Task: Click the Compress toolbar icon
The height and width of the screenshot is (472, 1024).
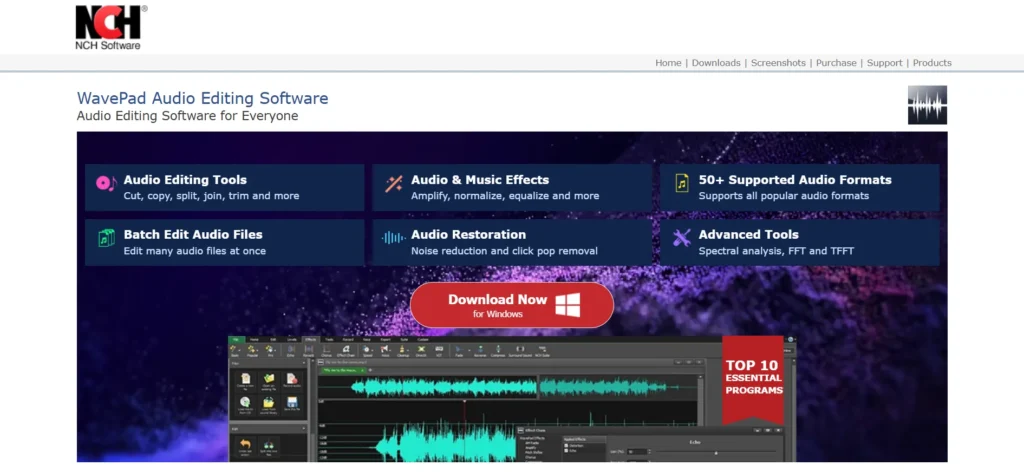Action: 498,349
